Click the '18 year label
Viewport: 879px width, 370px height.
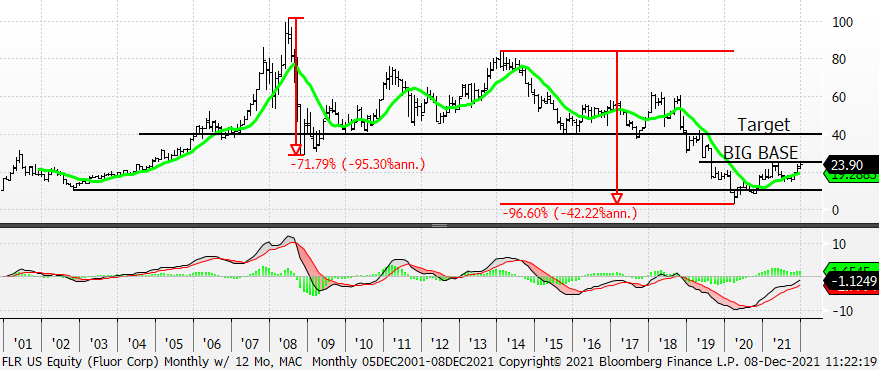[667, 343]
